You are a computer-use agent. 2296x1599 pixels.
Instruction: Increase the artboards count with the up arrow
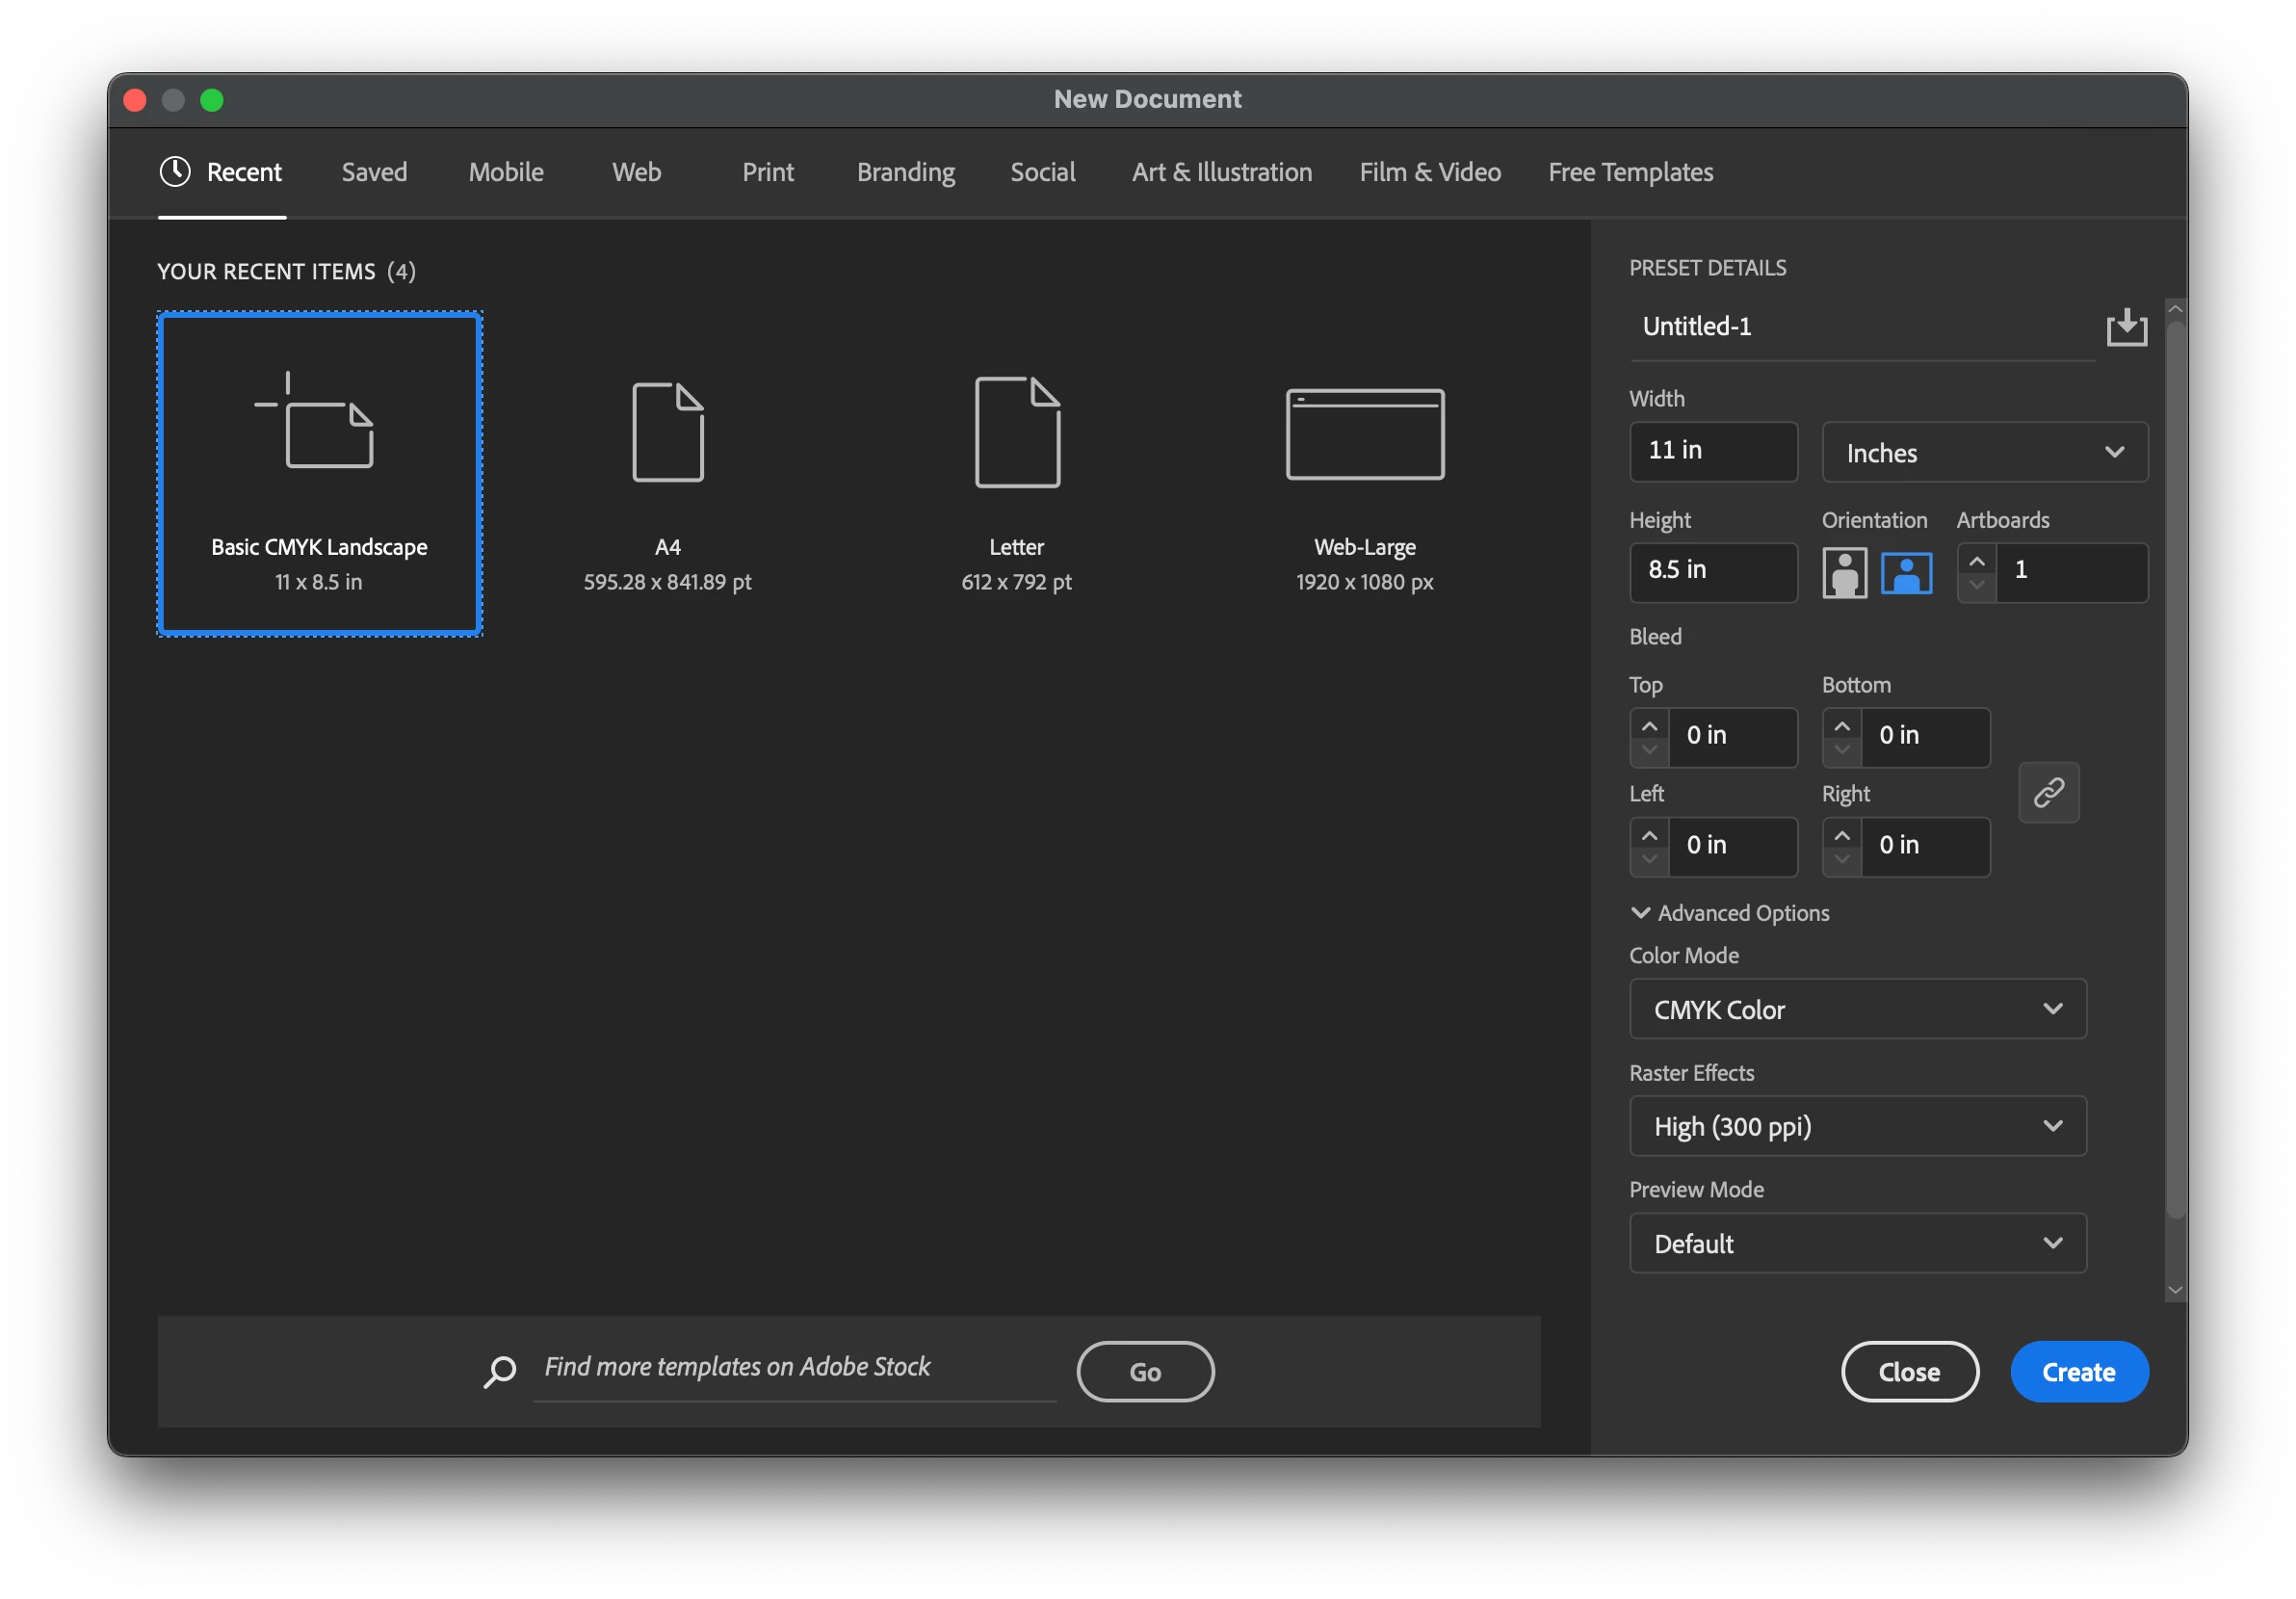point(1976,561)
